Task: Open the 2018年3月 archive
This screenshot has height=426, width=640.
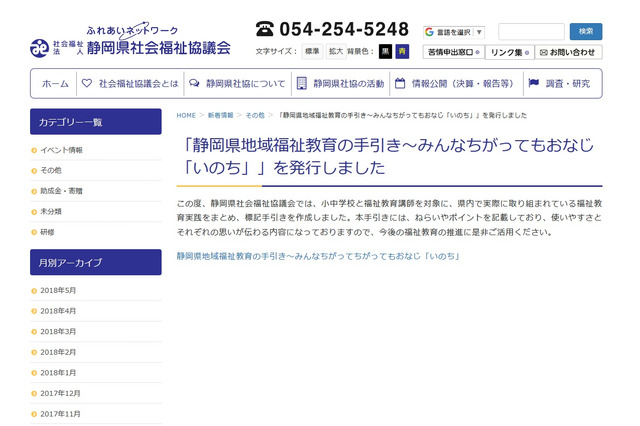Action: [58, 332]
